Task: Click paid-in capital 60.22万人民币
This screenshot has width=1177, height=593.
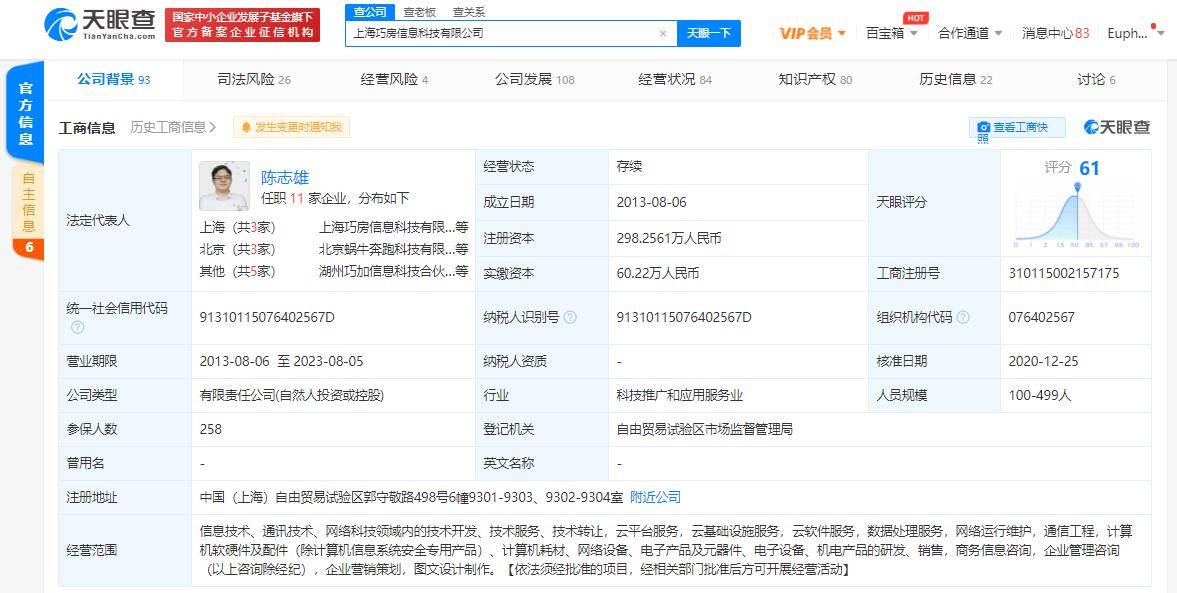Action: coord(658,274)
